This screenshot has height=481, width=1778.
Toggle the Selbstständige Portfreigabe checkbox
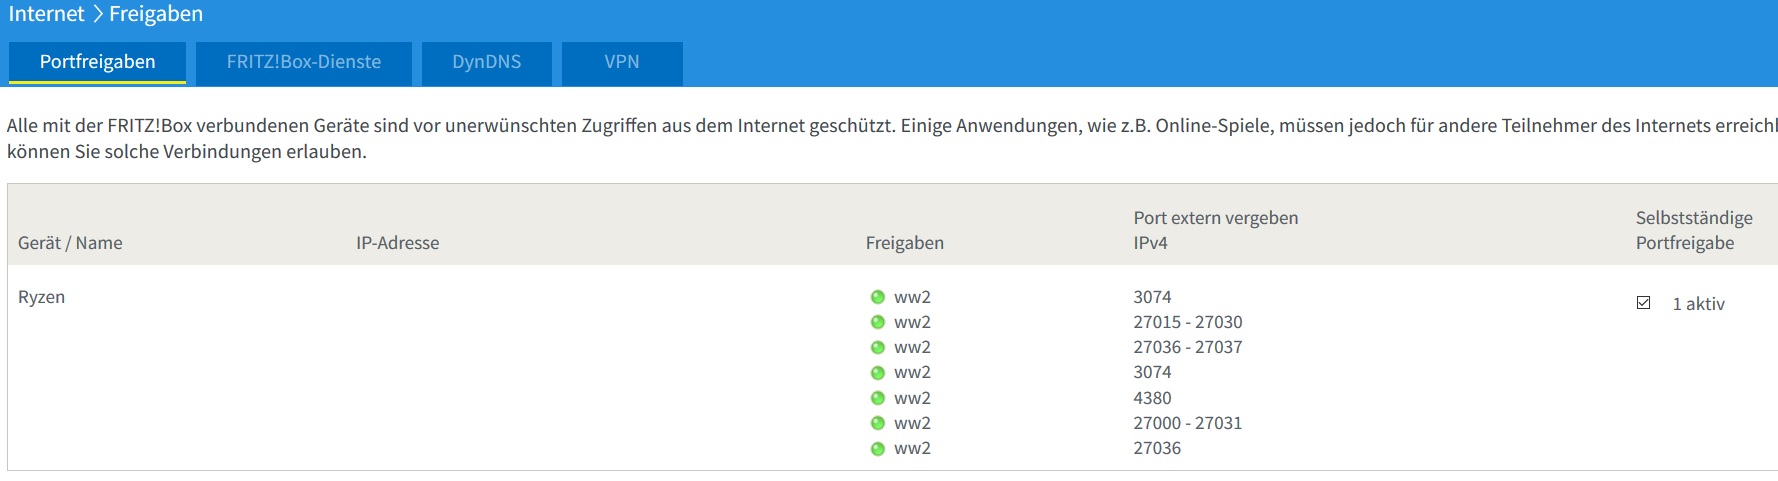click(x=1643, y=303)
